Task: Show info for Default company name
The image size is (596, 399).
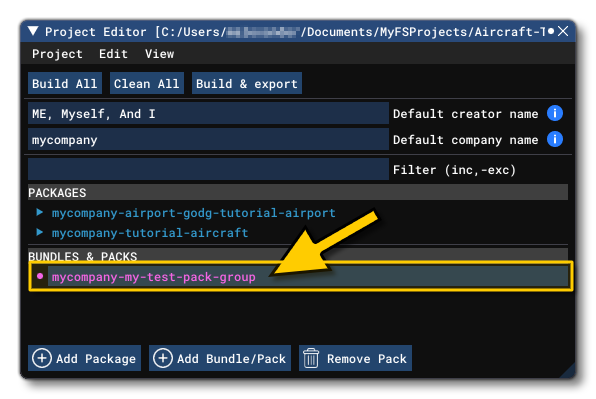Action: pos(555,139)
